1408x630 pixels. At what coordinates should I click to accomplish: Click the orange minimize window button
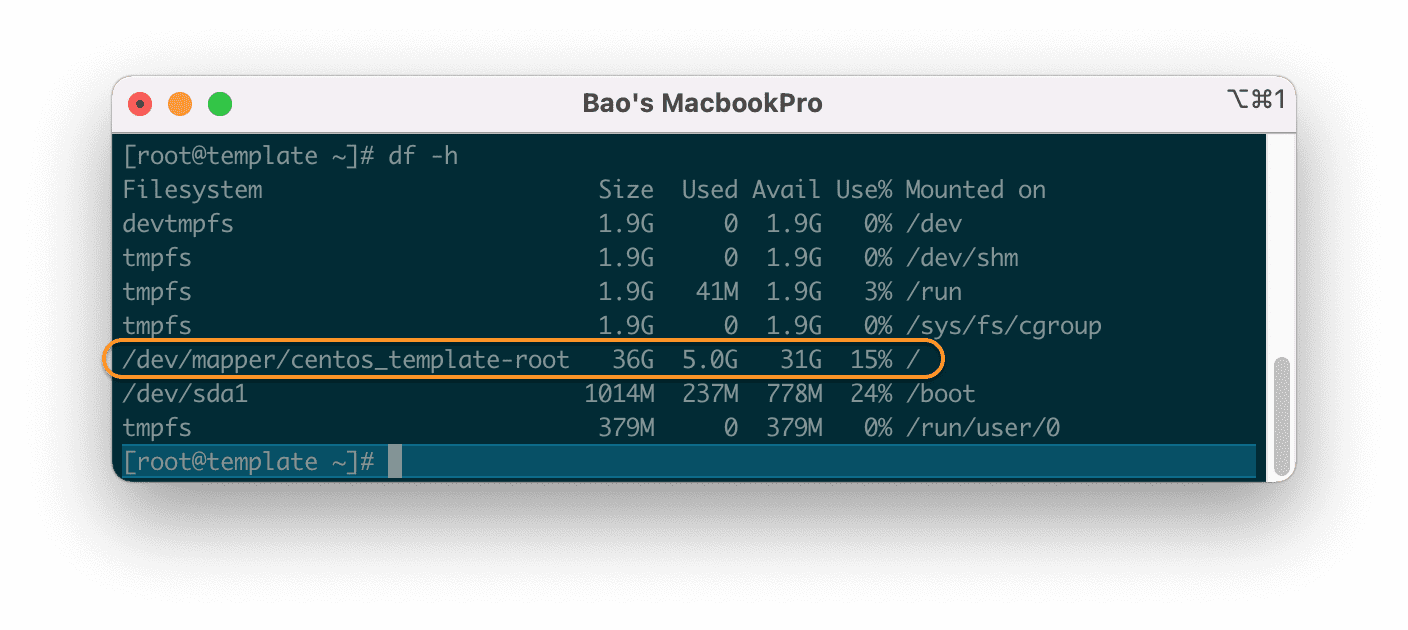(x=180, y=103)
